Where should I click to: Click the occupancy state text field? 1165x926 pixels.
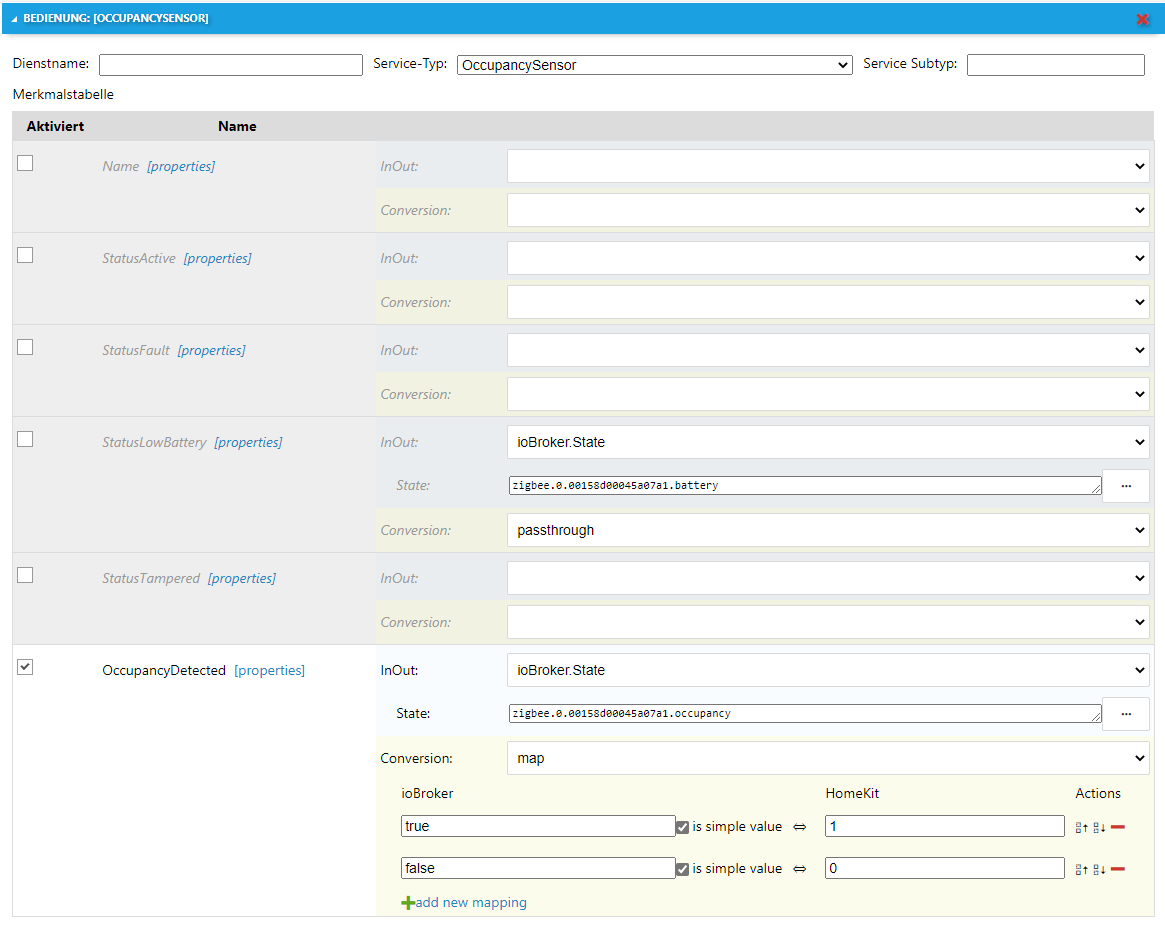click(805, 714)
